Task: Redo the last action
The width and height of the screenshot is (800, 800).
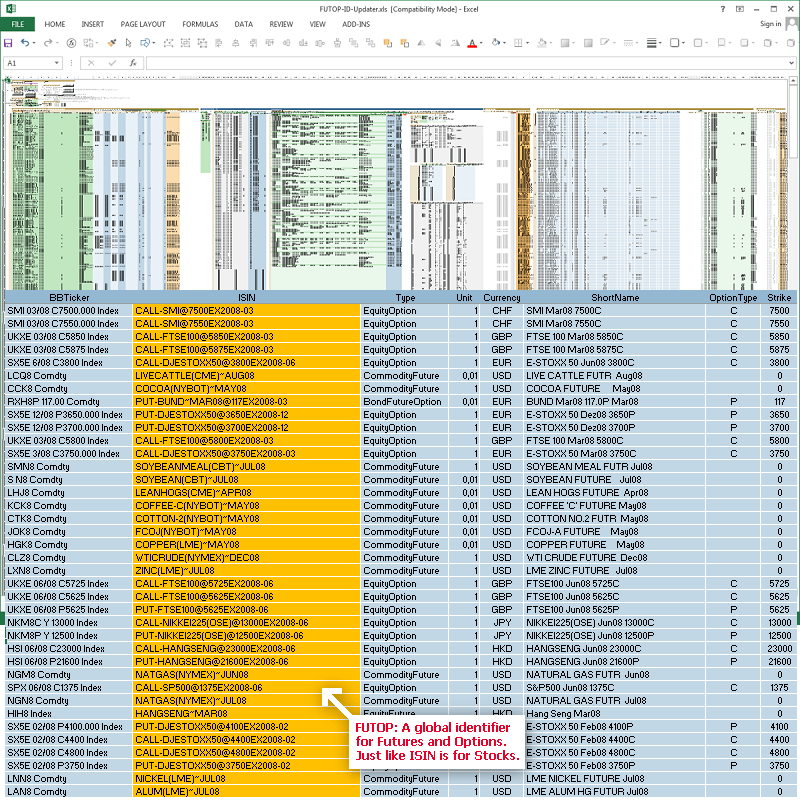Action: coord(47,42)
